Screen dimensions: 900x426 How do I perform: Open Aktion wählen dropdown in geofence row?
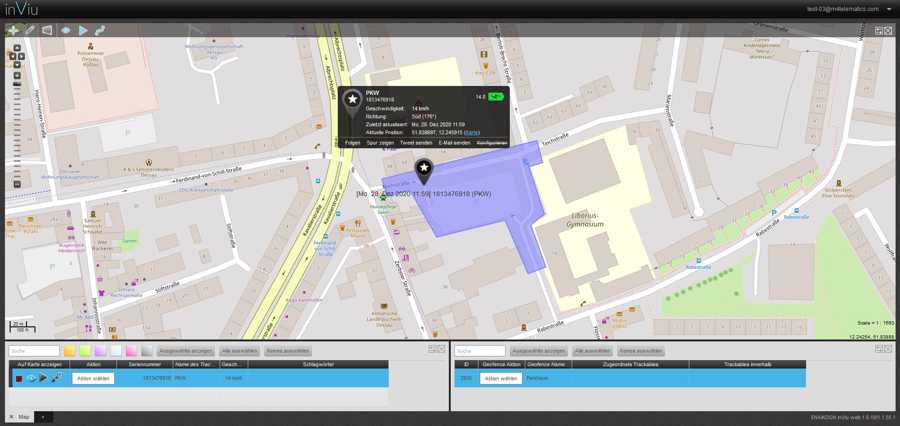click(501, 378)
